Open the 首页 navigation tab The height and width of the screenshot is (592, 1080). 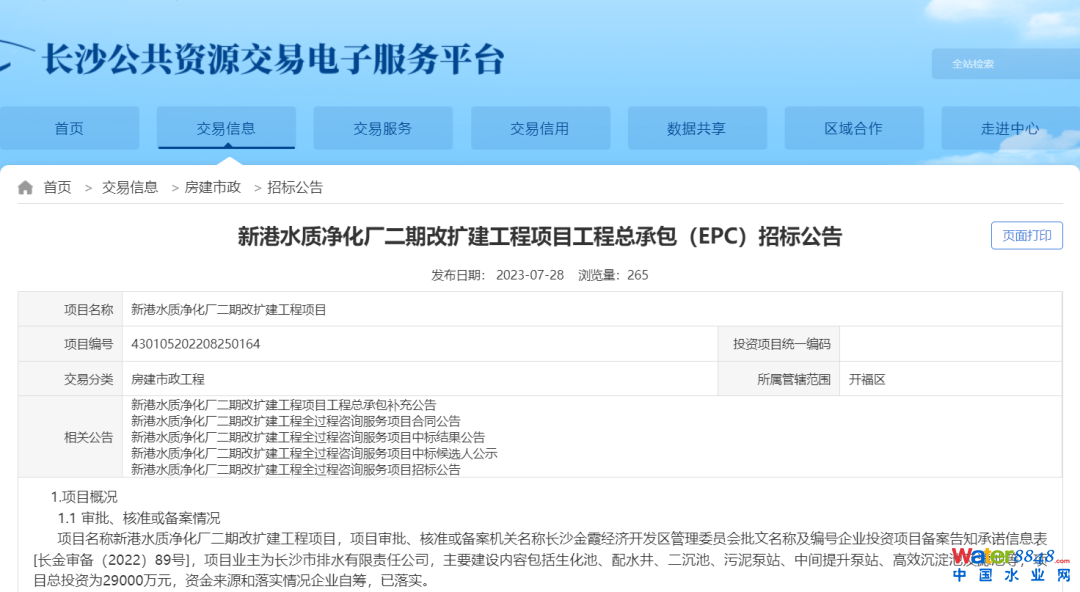[69, 128]
